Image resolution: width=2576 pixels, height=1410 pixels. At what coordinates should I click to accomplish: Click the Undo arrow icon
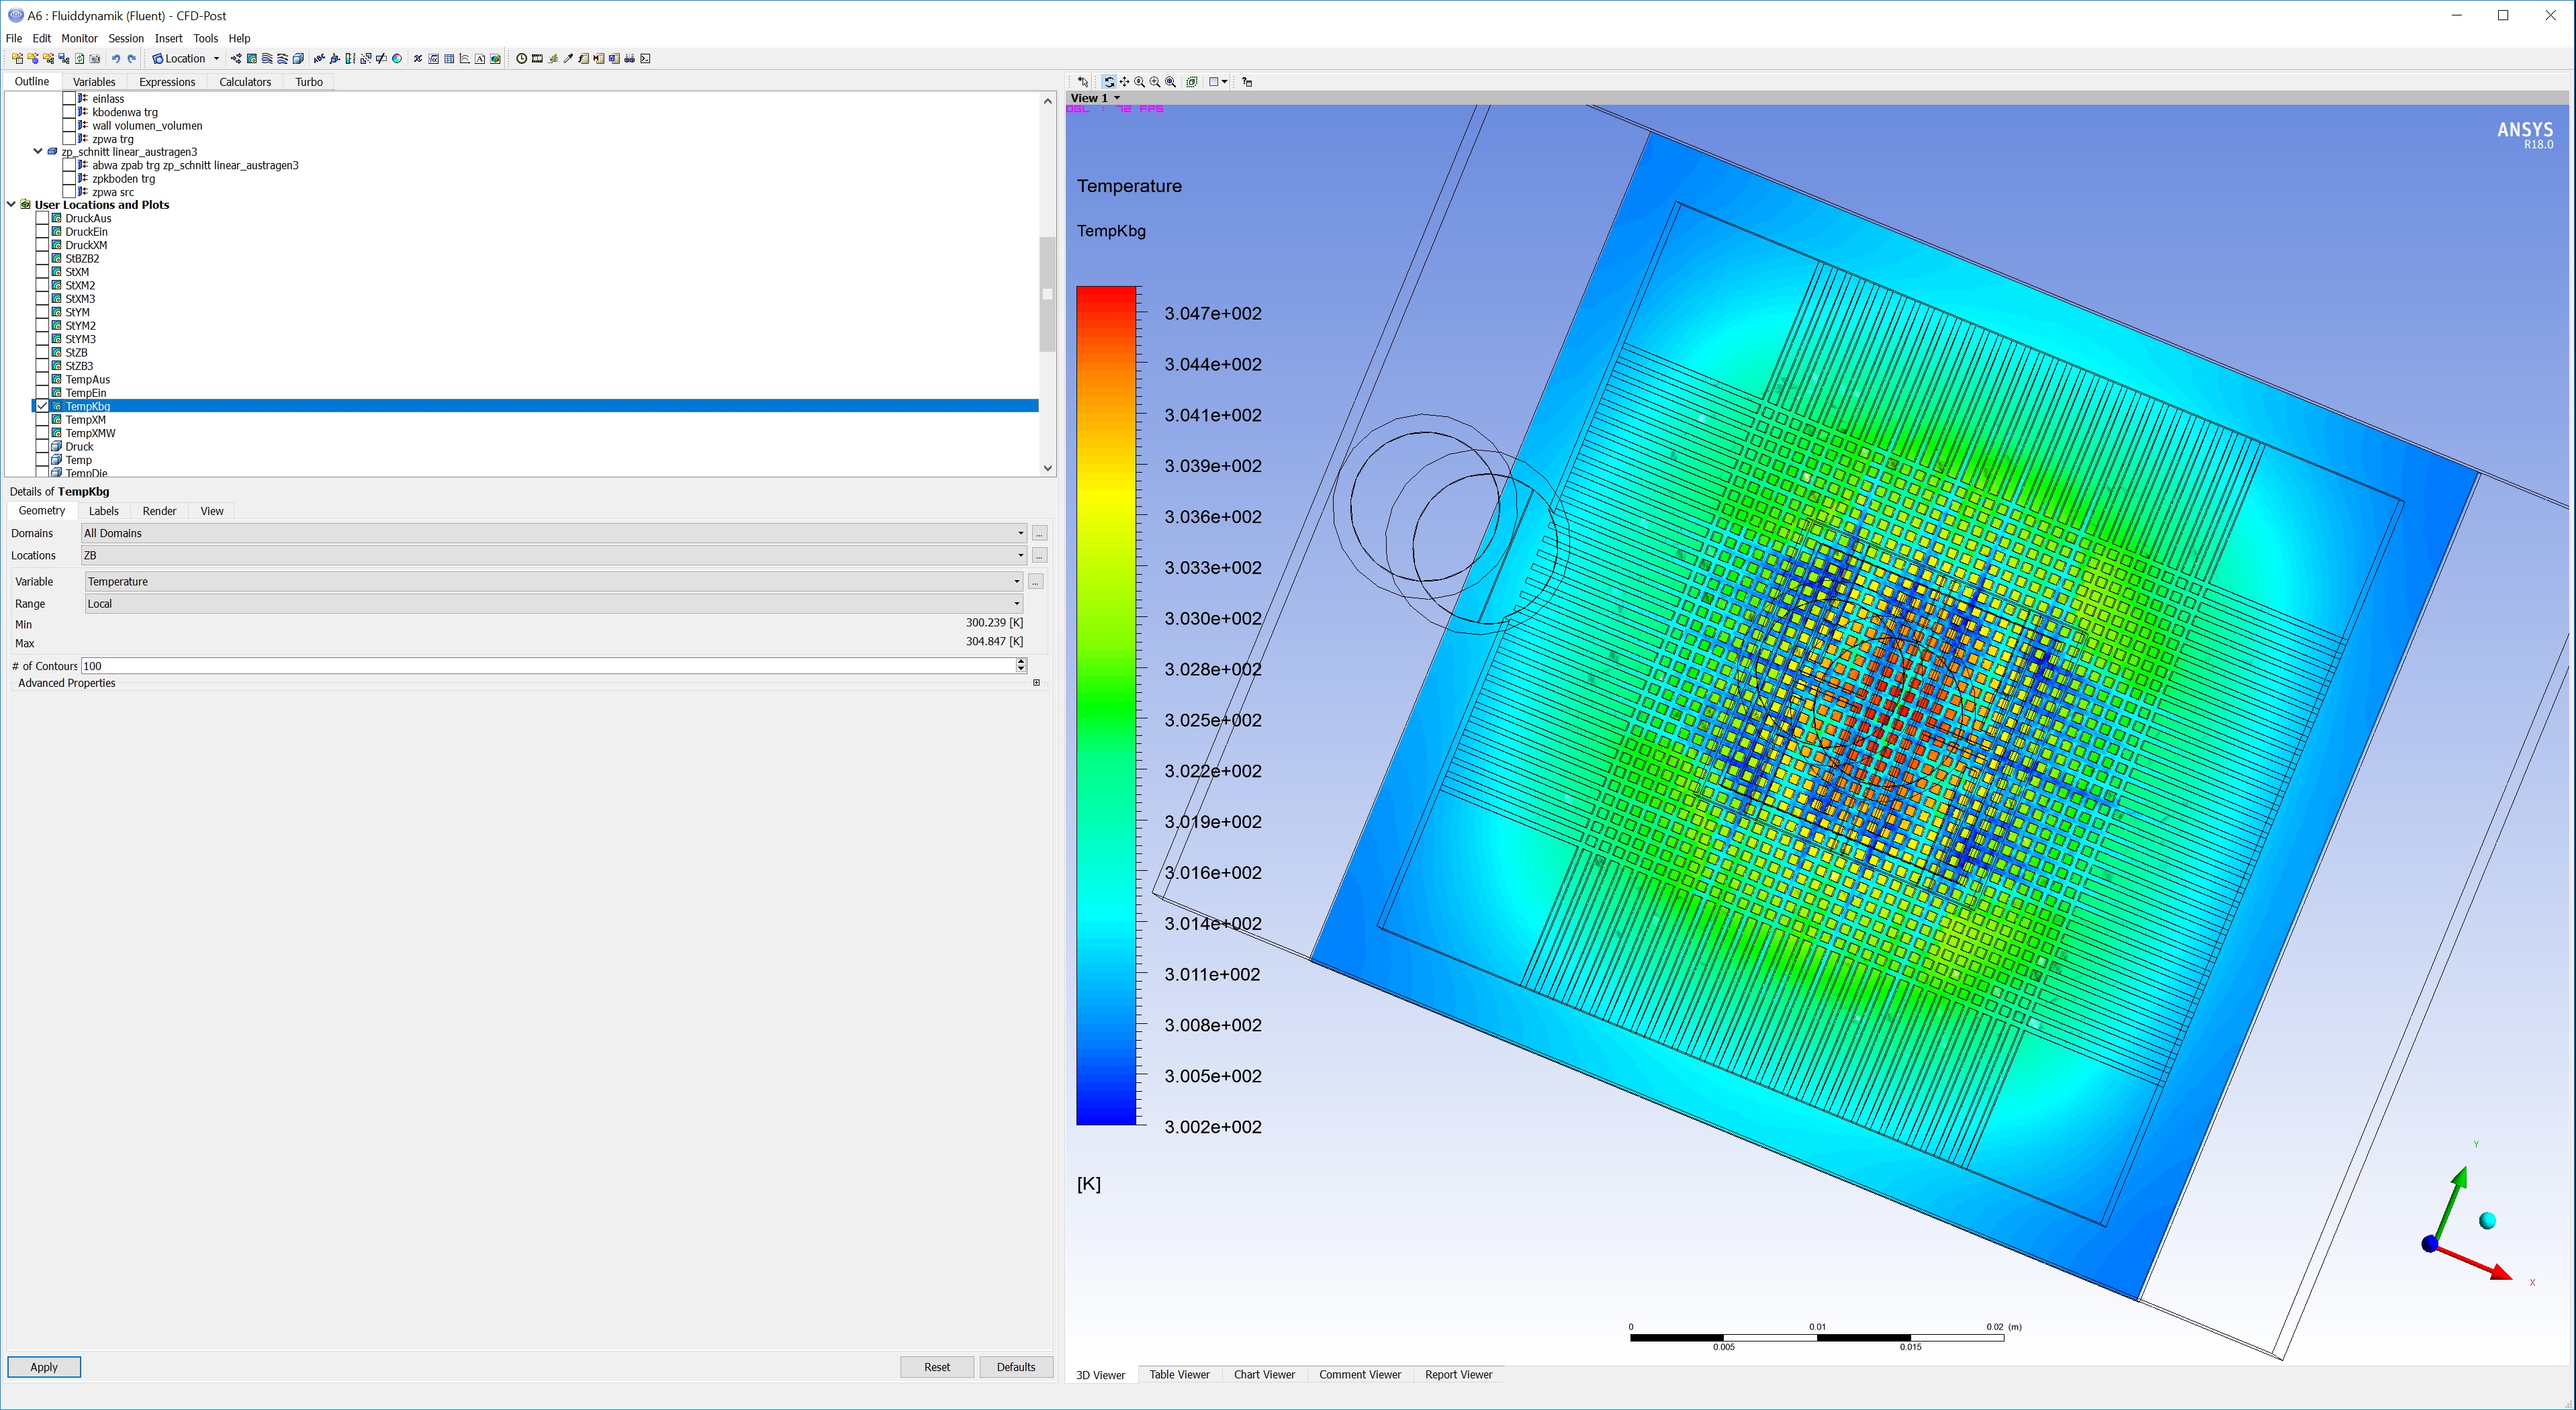(116, 59)
